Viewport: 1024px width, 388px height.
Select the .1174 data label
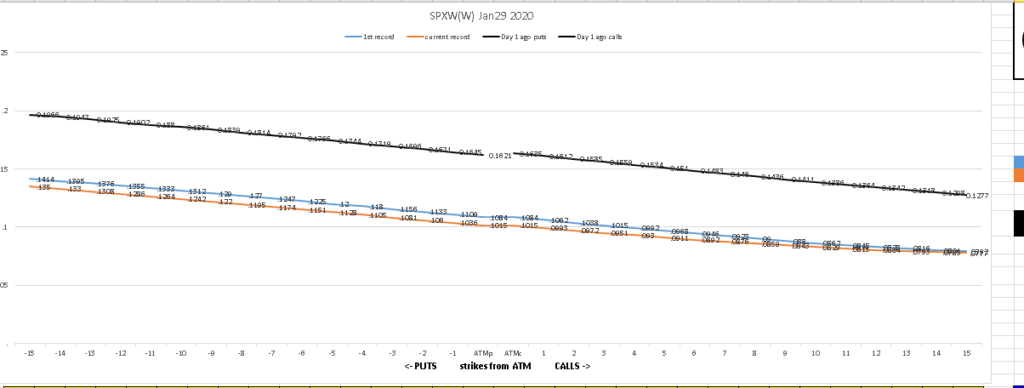click(x=287, y=208)
